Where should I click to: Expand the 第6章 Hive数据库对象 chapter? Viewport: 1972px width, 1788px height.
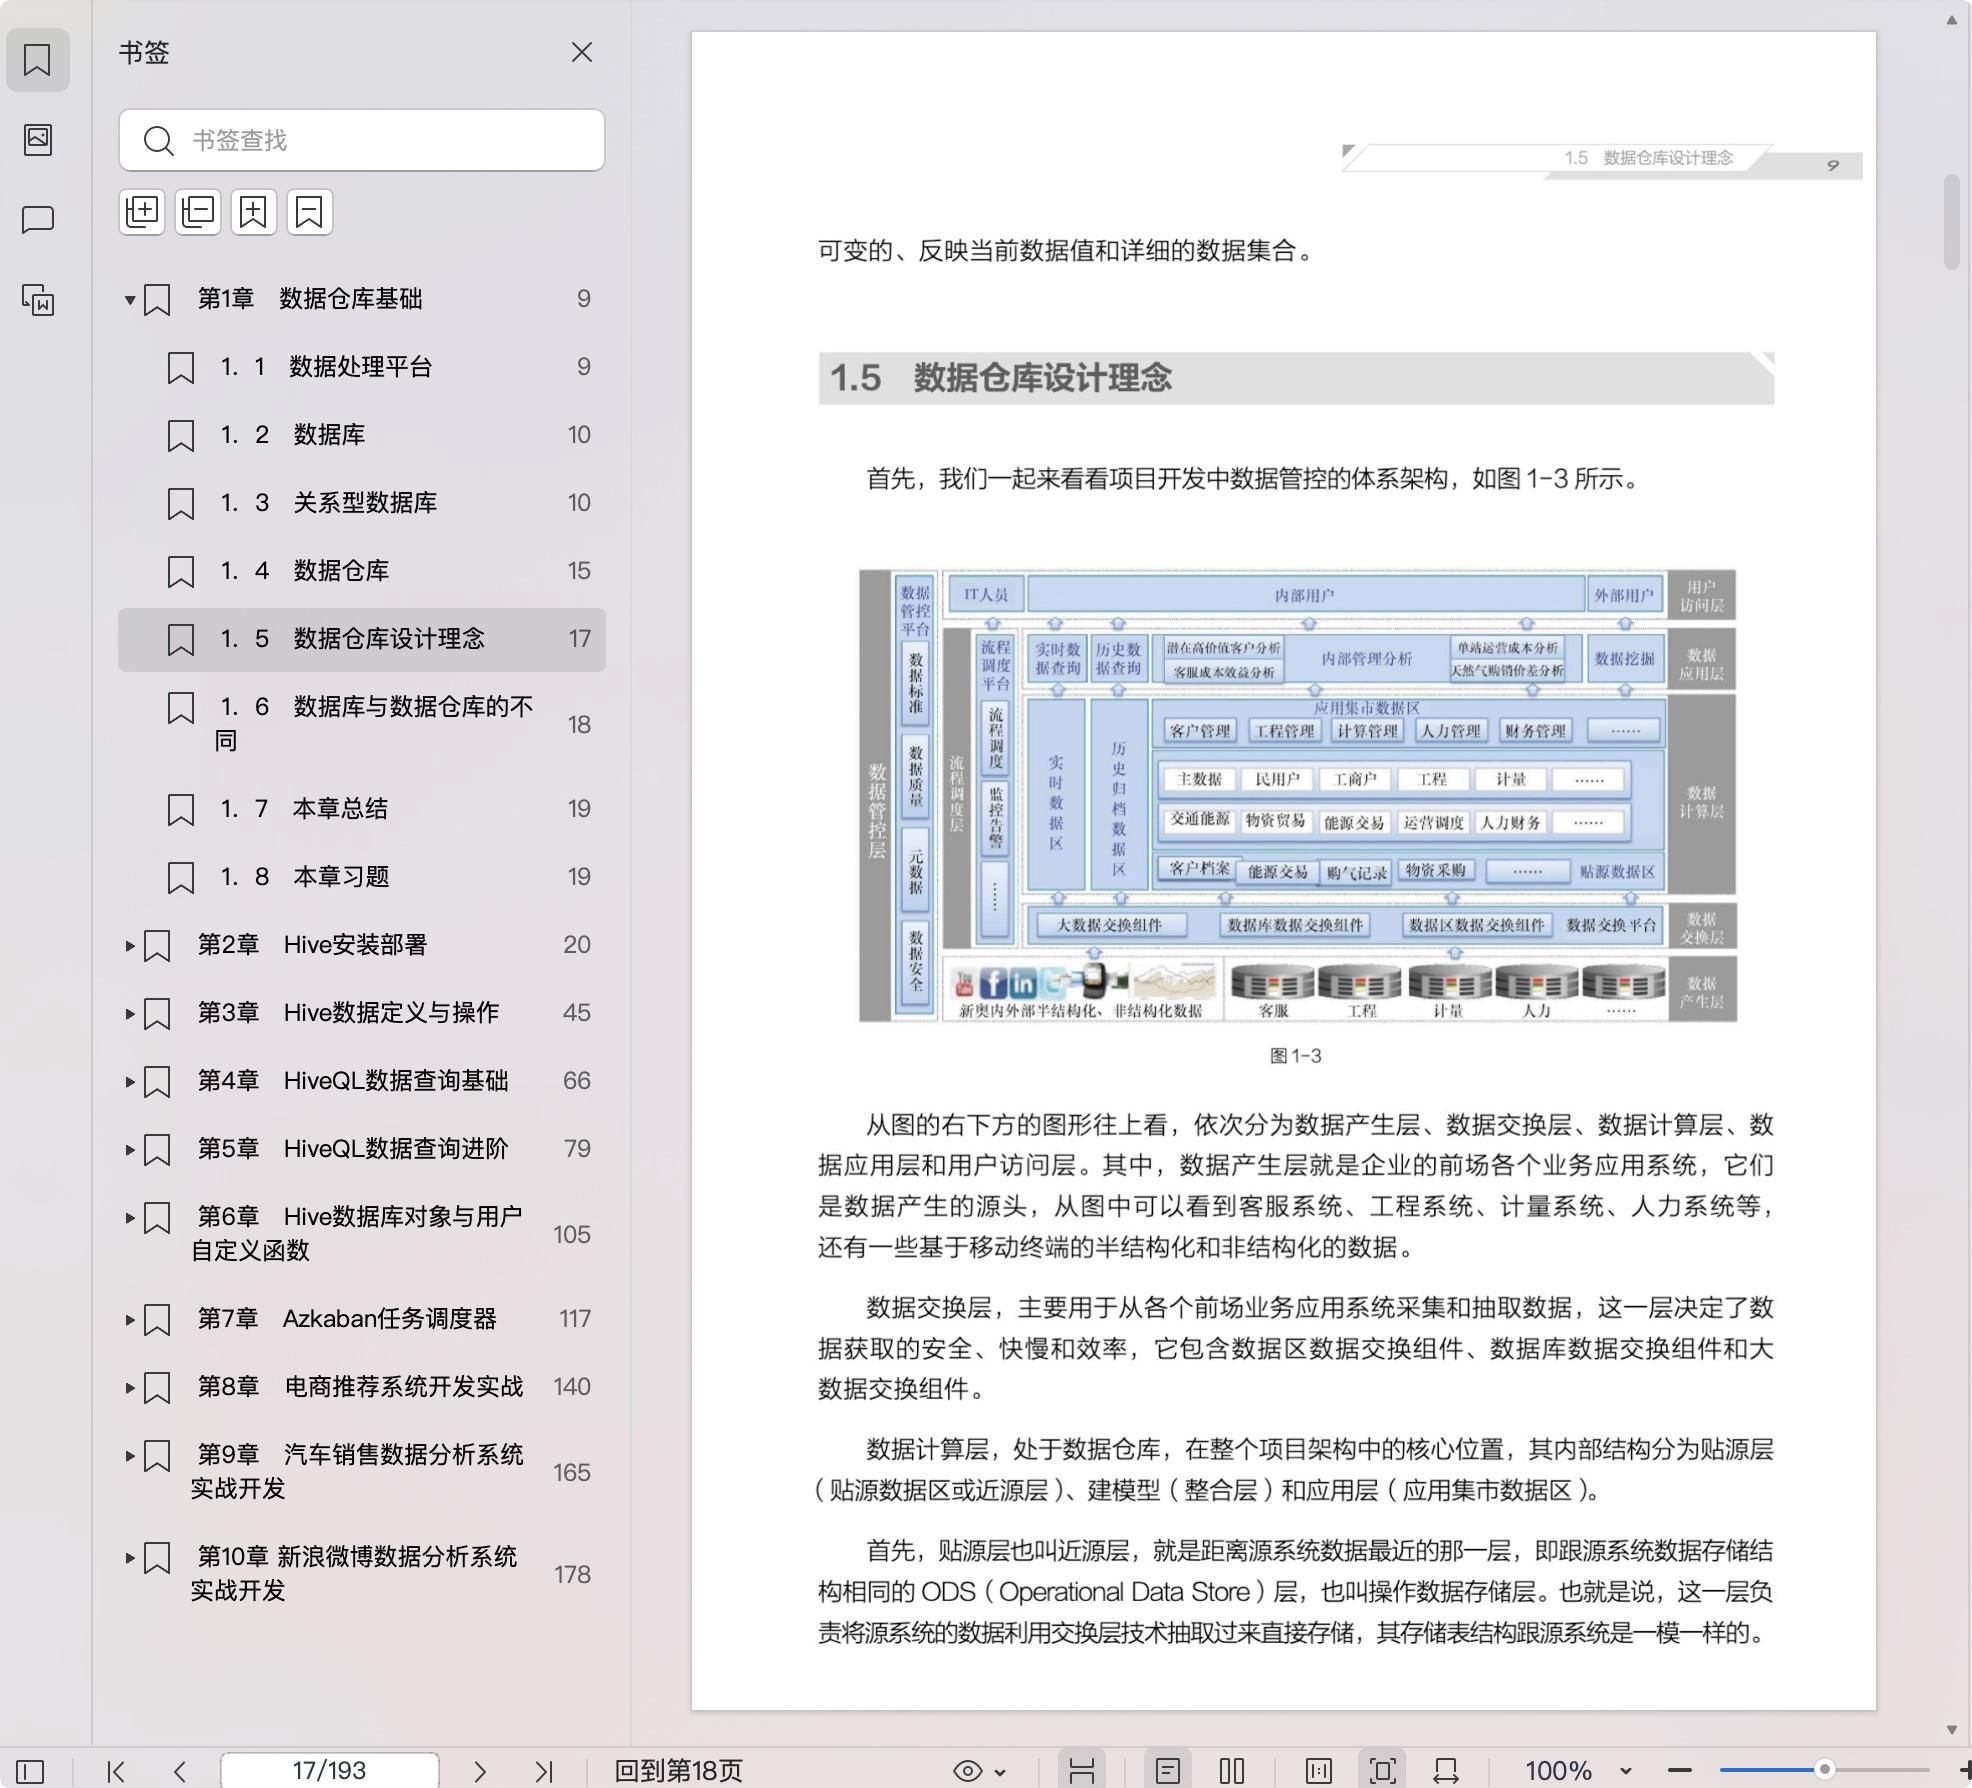click(x=130, y=1217)
